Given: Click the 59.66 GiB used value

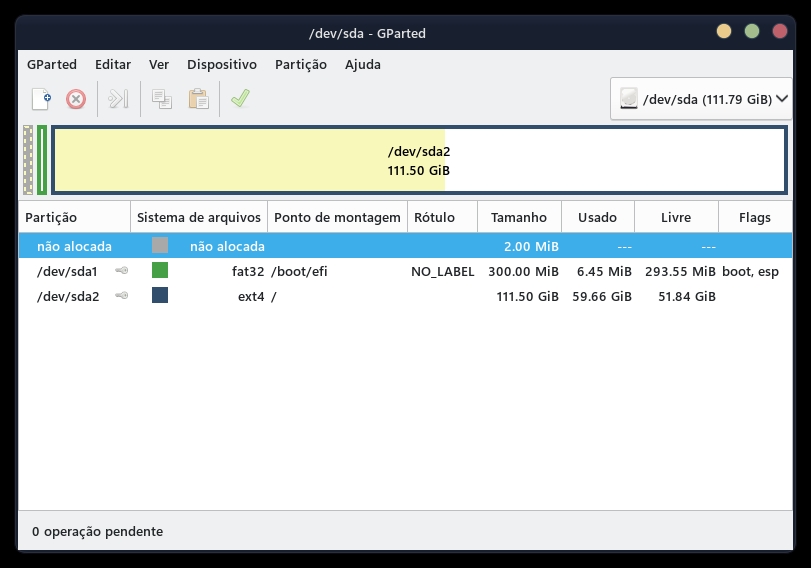Looking at the screenshot, I should (602, 296).
